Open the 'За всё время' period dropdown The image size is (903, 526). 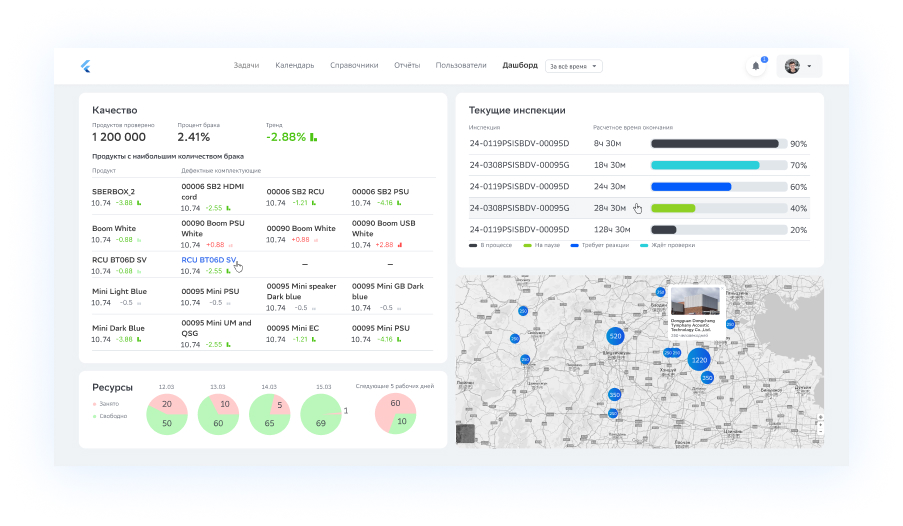(x=574, y=66)
